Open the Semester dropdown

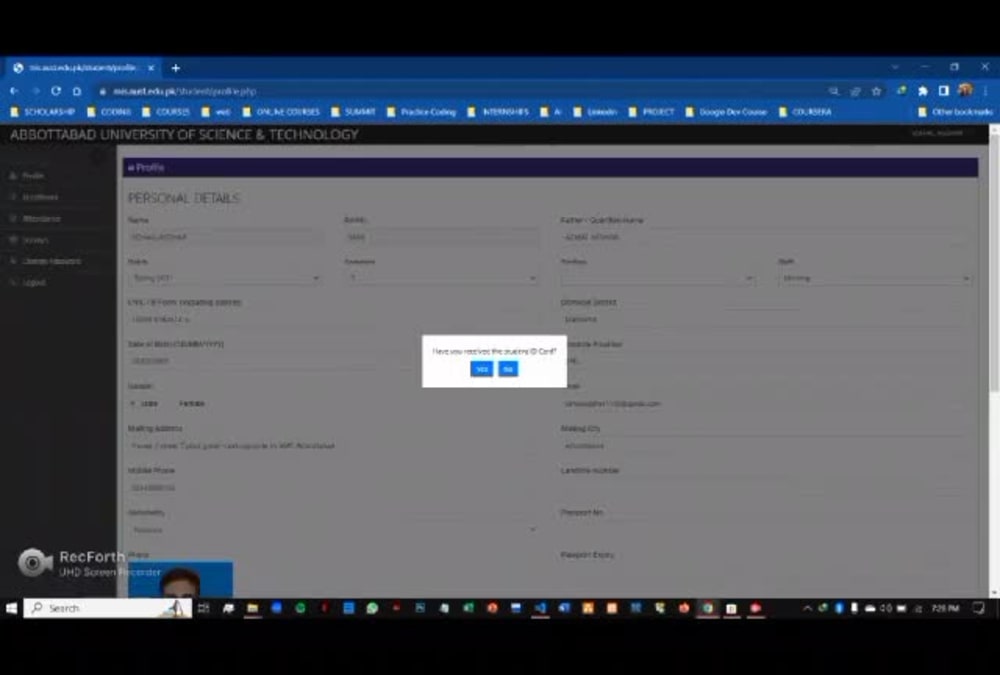441,278
